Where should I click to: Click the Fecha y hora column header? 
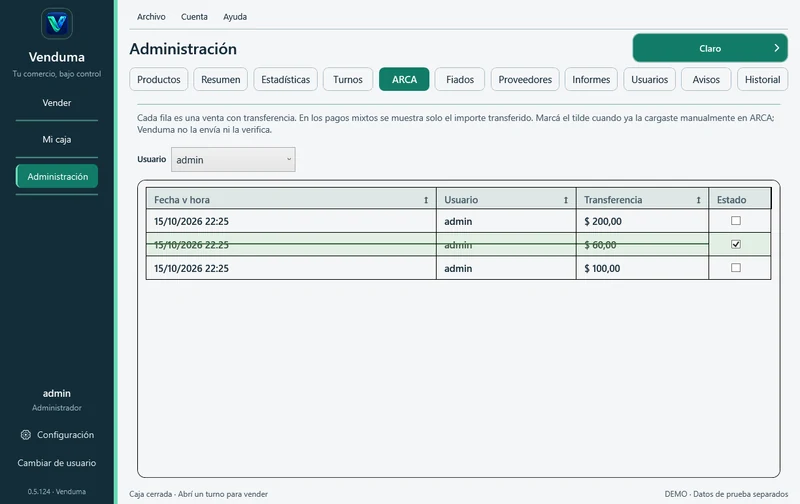click(291, 199)
